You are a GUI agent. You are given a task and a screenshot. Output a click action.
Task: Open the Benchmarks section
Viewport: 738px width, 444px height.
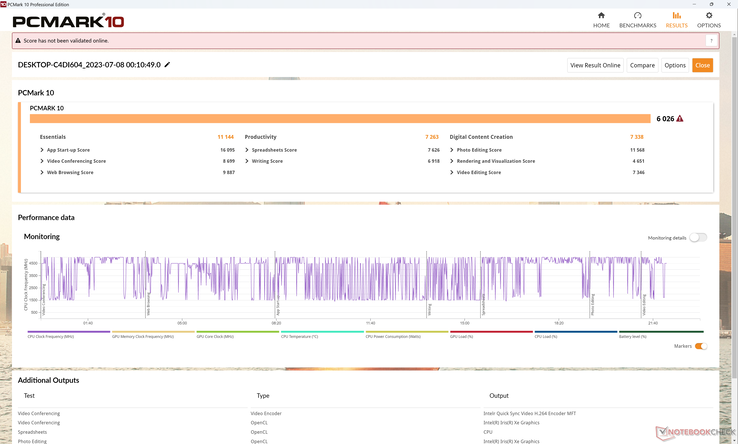click(637, 19)
